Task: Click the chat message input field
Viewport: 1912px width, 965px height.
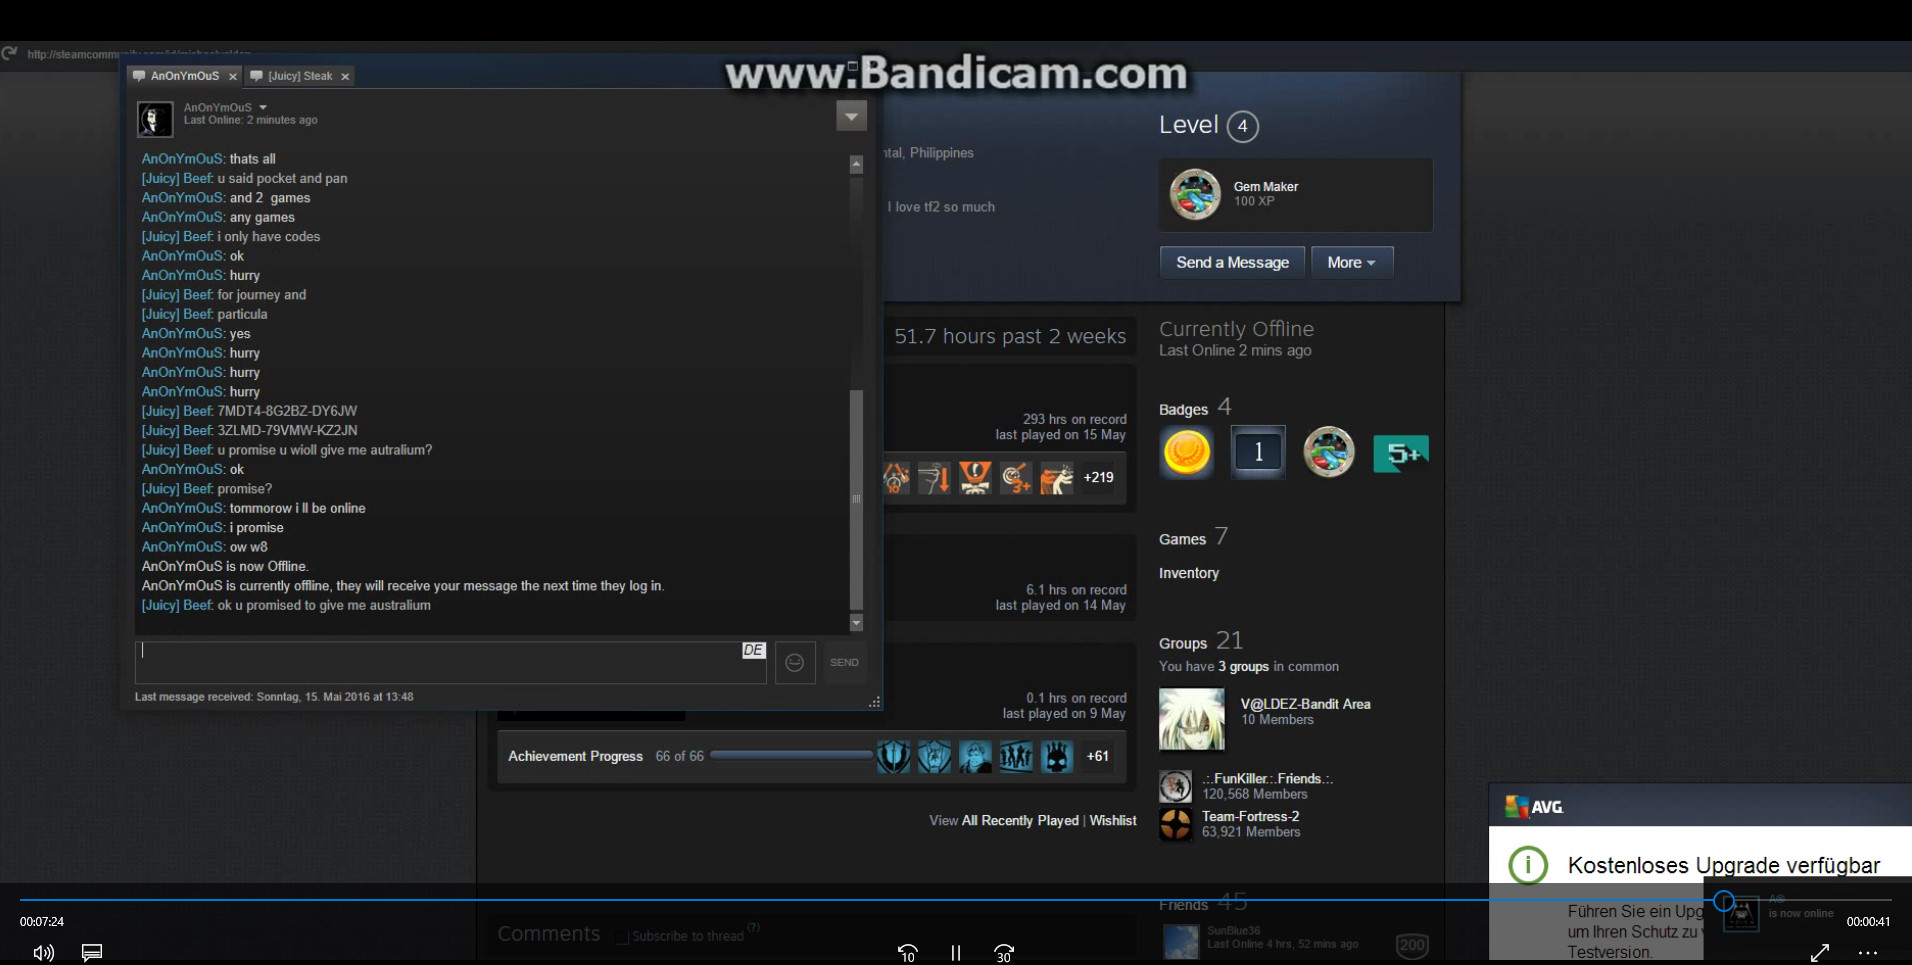Action: tap(440, 662)
